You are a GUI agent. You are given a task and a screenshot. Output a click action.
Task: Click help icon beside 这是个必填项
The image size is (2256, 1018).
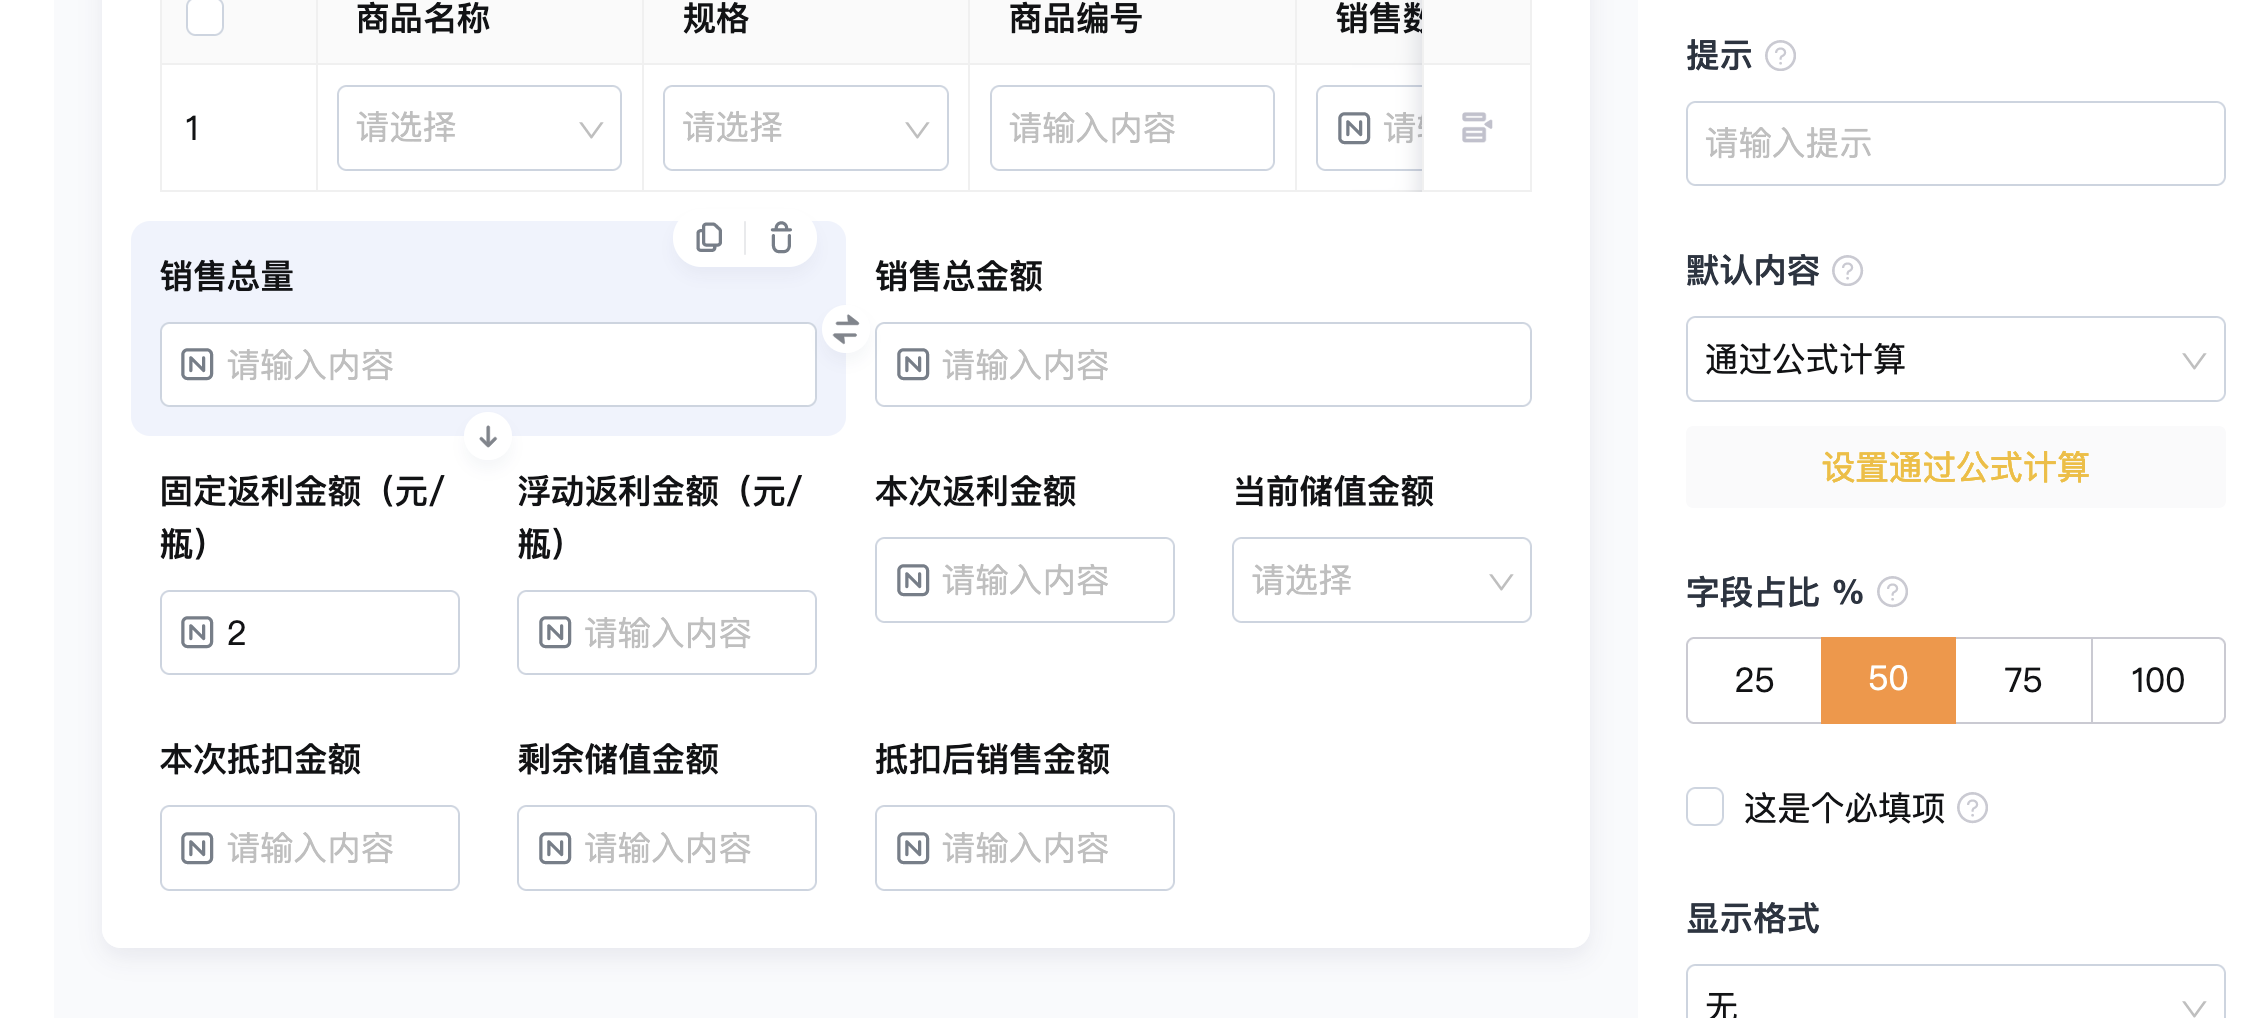point(1972,808)
